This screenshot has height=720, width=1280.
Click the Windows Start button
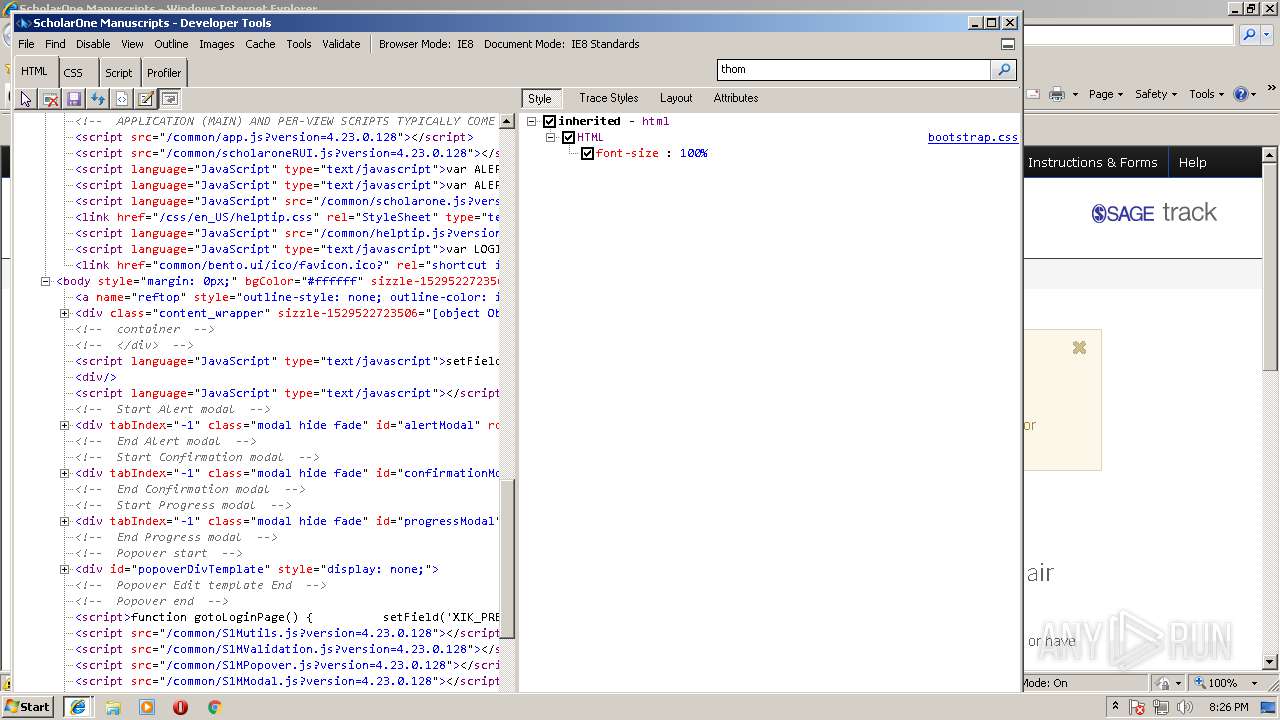[x=27, y=707]
